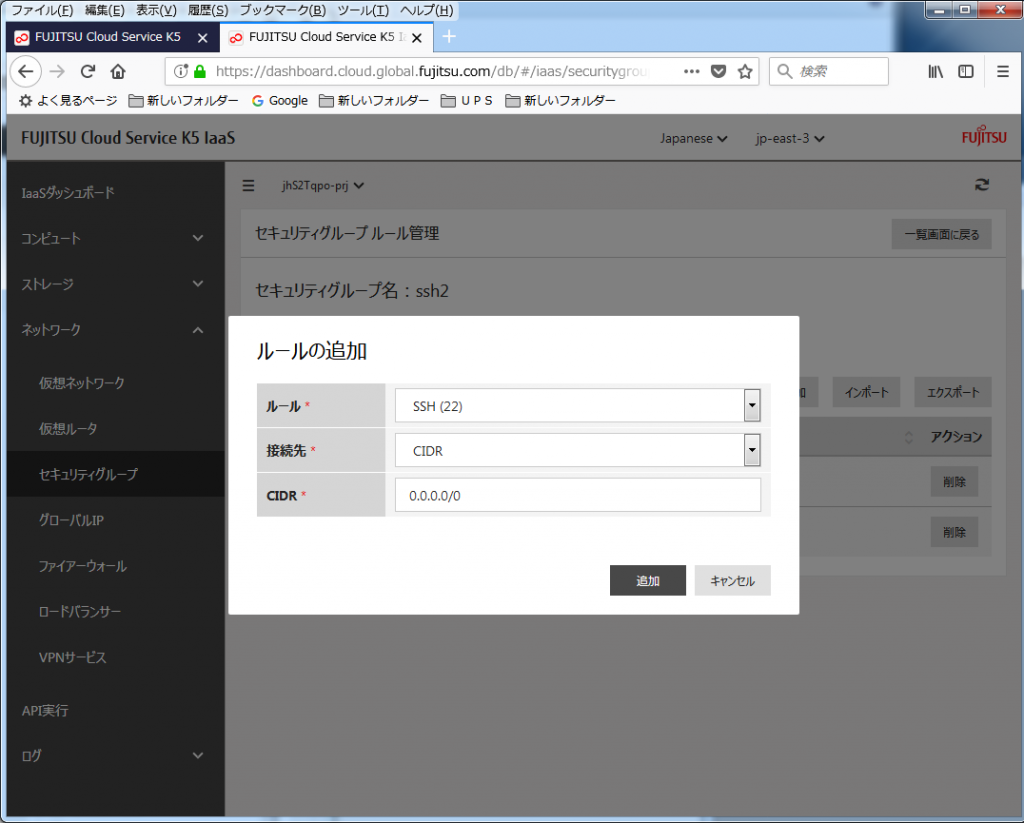Open the 表示(V) menu
1024x823 pixels.
click(x=156, y=10)
